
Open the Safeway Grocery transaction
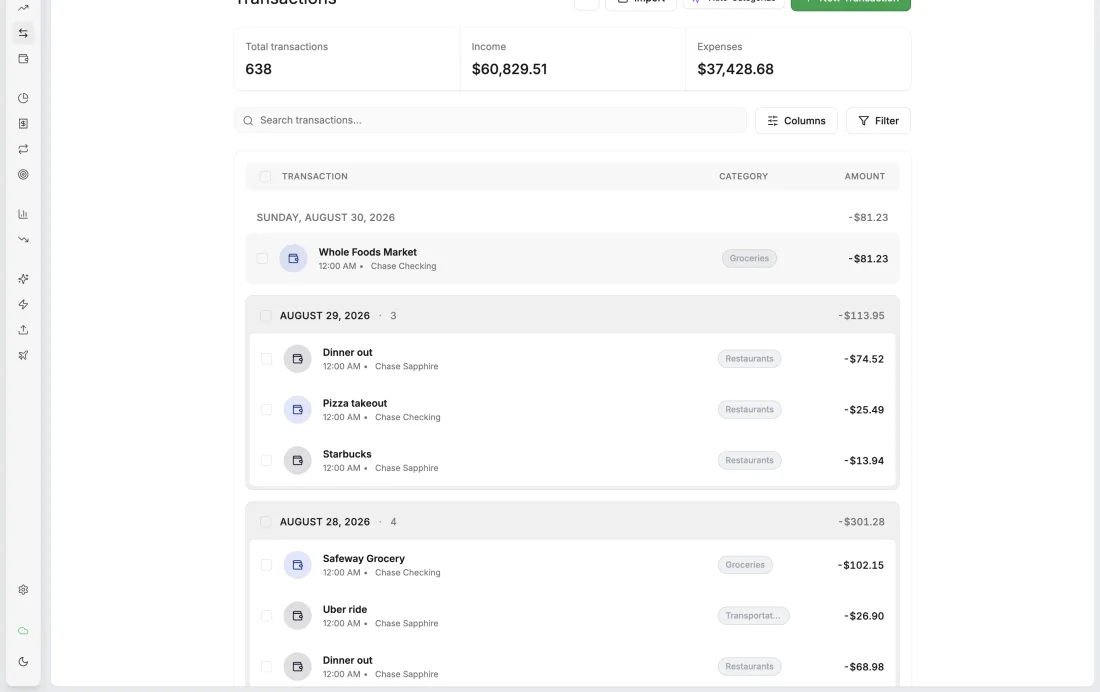572,565
